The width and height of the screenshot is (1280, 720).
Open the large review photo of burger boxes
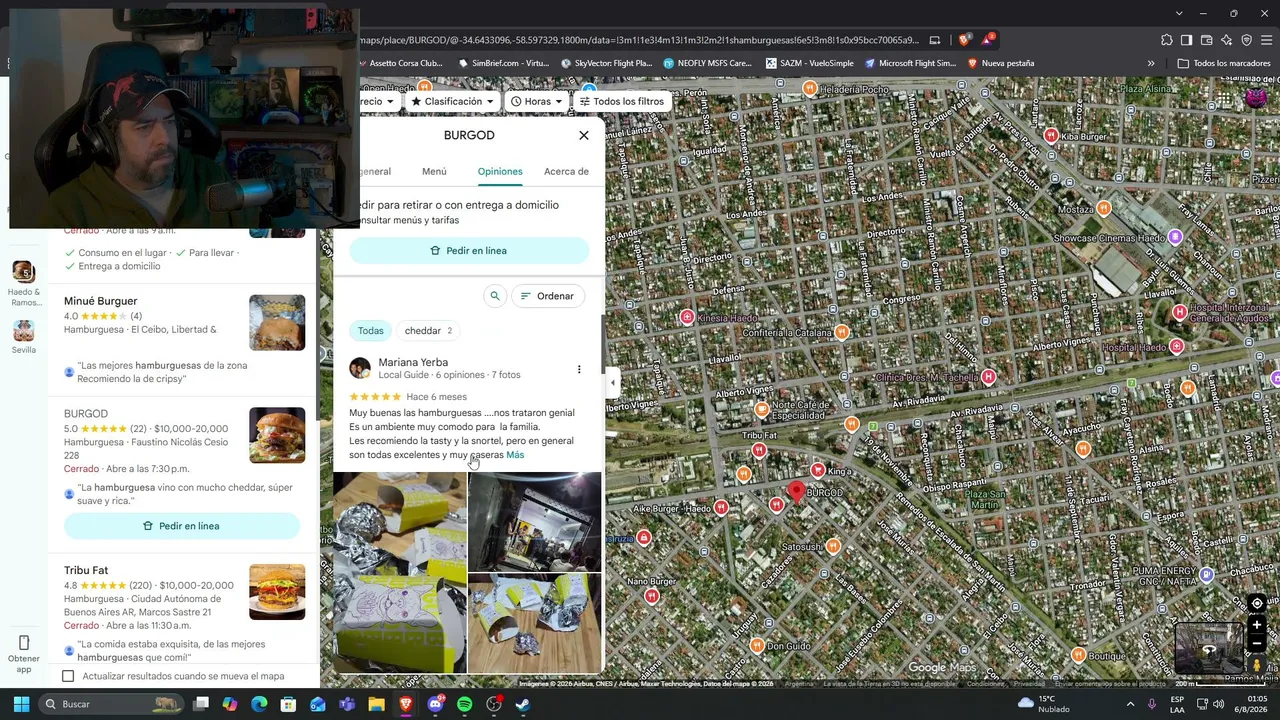[x=400, y=572]
